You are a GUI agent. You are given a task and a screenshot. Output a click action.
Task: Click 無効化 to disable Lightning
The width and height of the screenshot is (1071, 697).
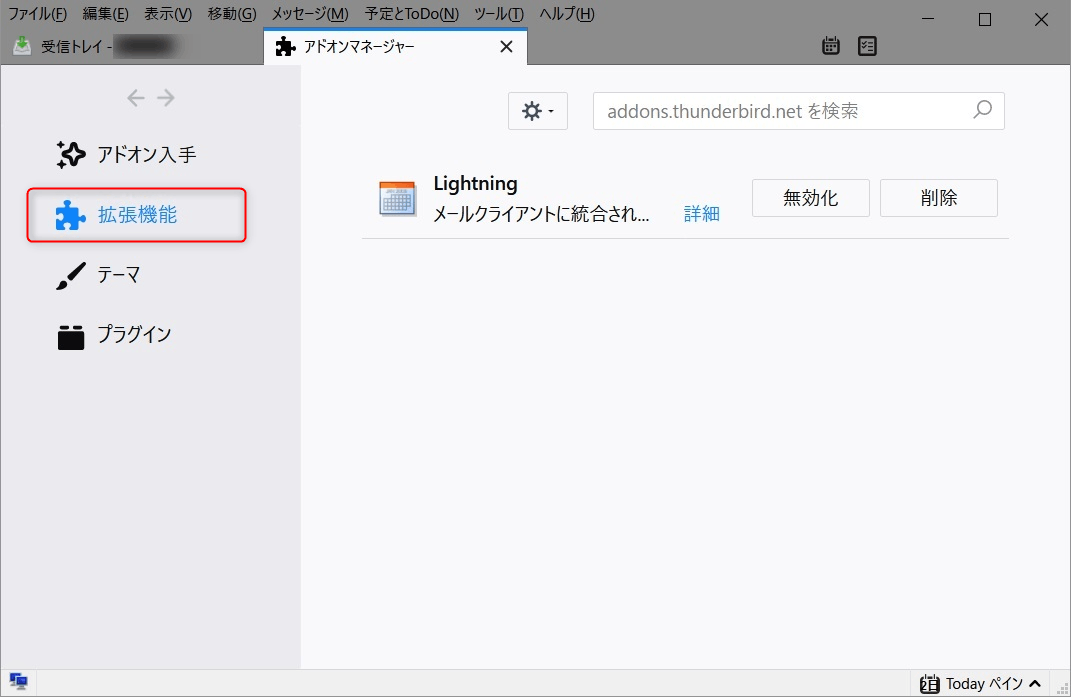pyautogui.click(x=811, y=198)
